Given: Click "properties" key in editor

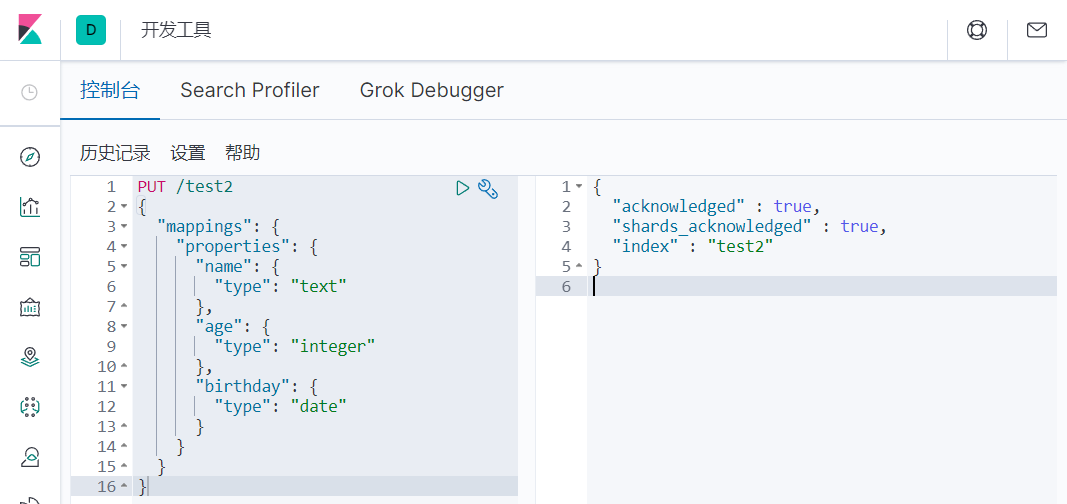Looking at the screenshot, I should pyautogui.click(x=233, y=246).
